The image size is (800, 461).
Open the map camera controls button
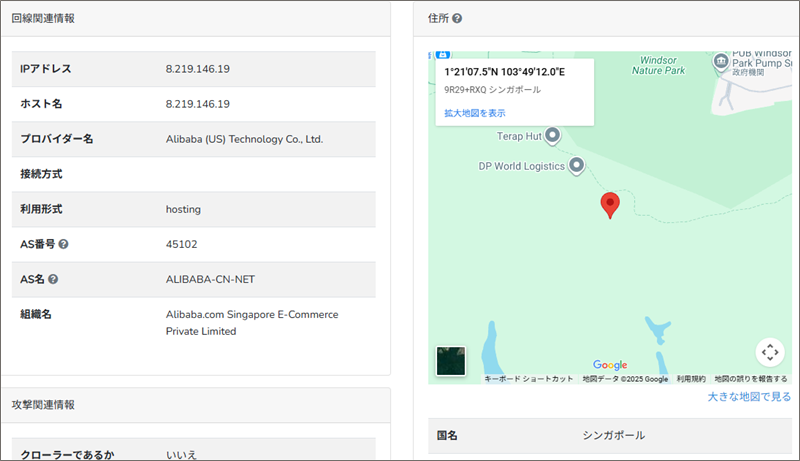(769, 351)
